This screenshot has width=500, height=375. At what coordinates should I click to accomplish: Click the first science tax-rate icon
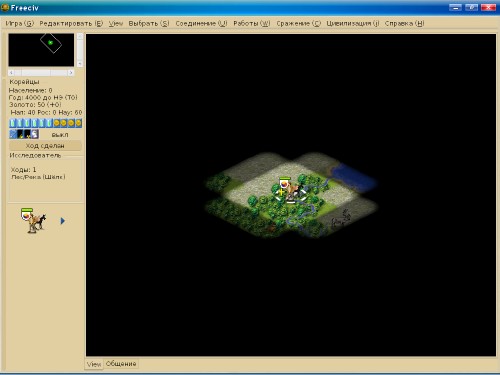13,123
